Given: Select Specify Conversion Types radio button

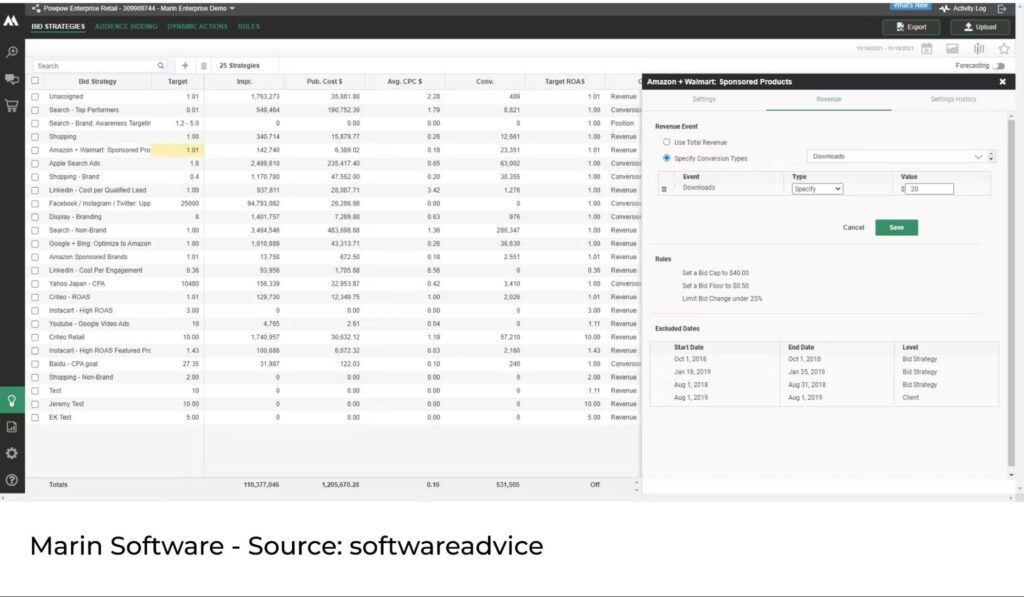Looking at the screenshot, I should point(666,158).
